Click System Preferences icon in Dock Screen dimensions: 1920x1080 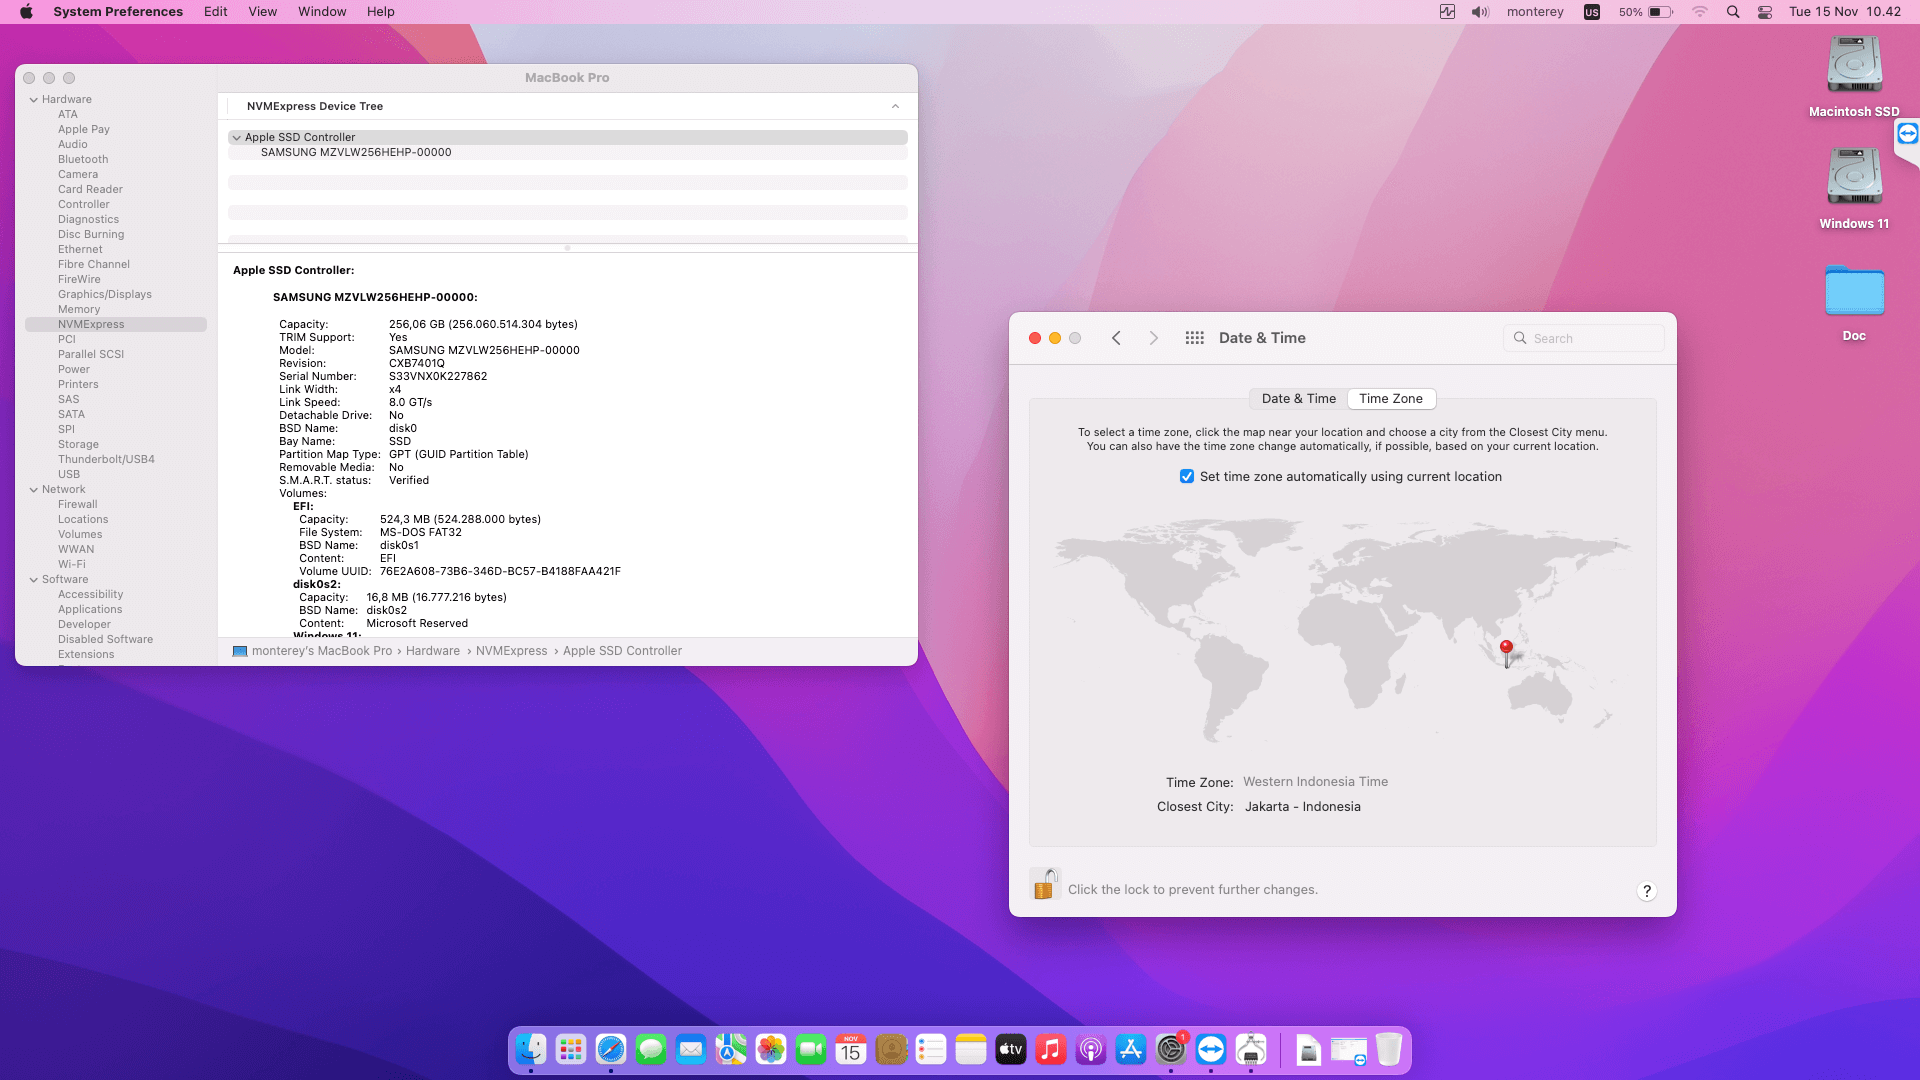pos(1171,1049)
